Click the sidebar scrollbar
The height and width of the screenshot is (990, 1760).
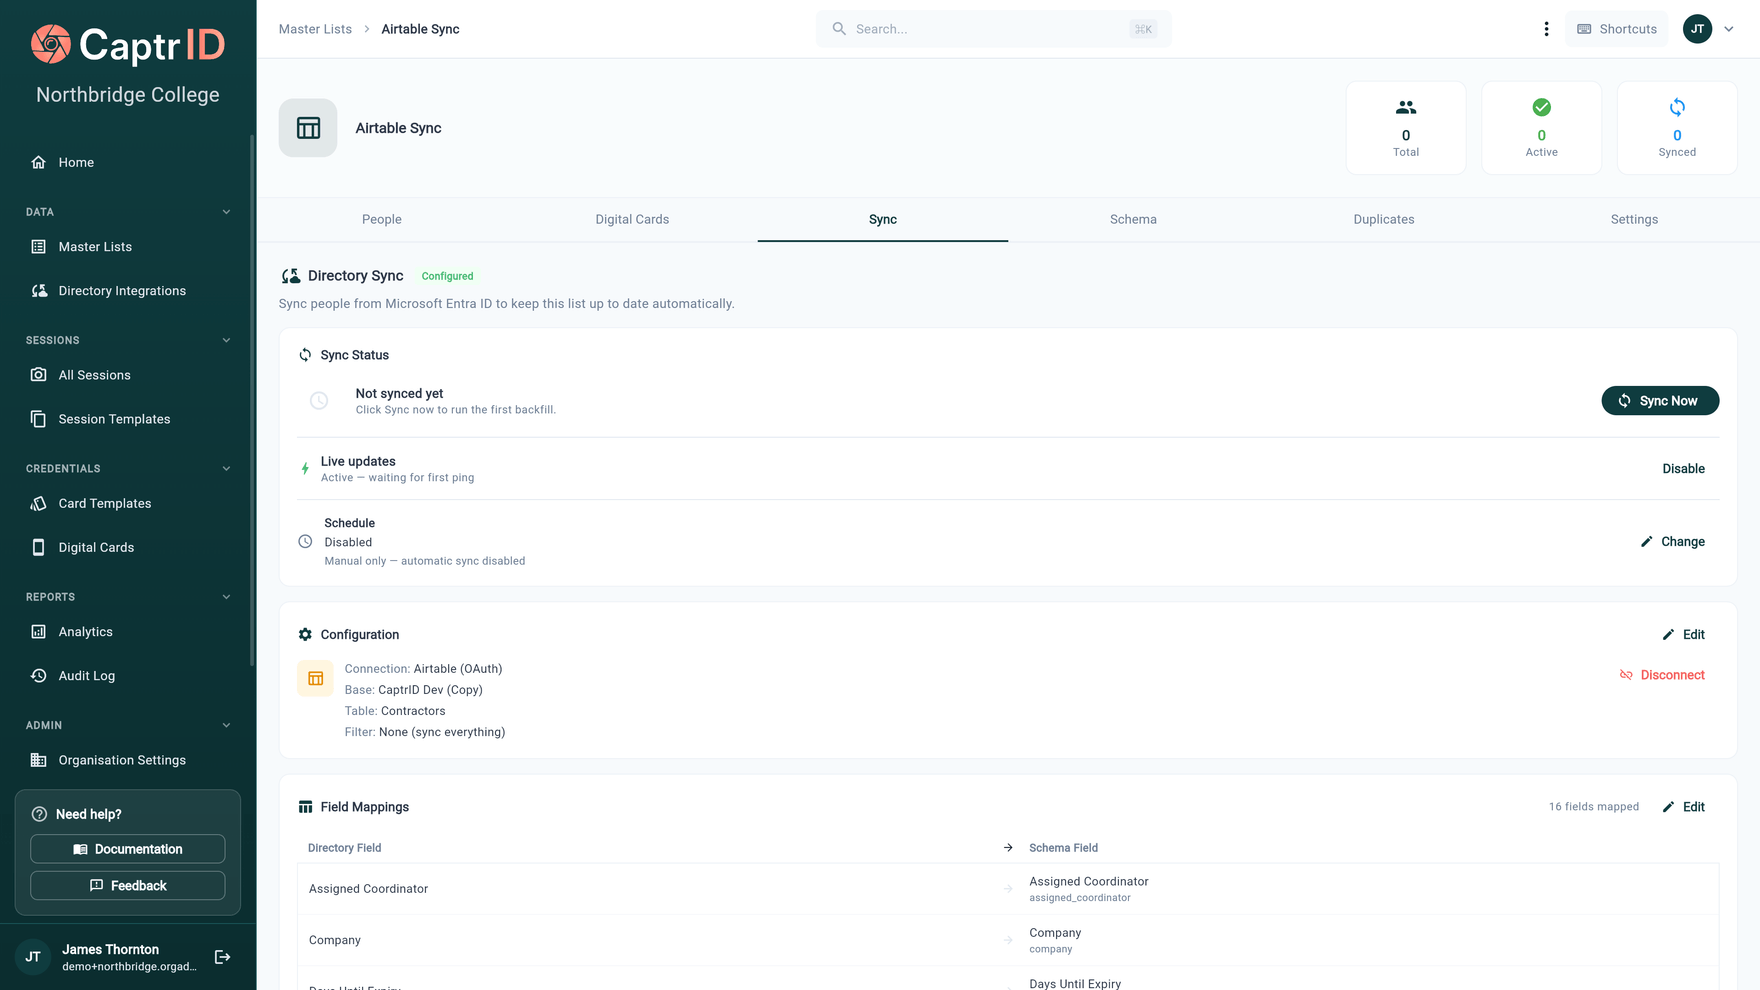pos(252,400)
